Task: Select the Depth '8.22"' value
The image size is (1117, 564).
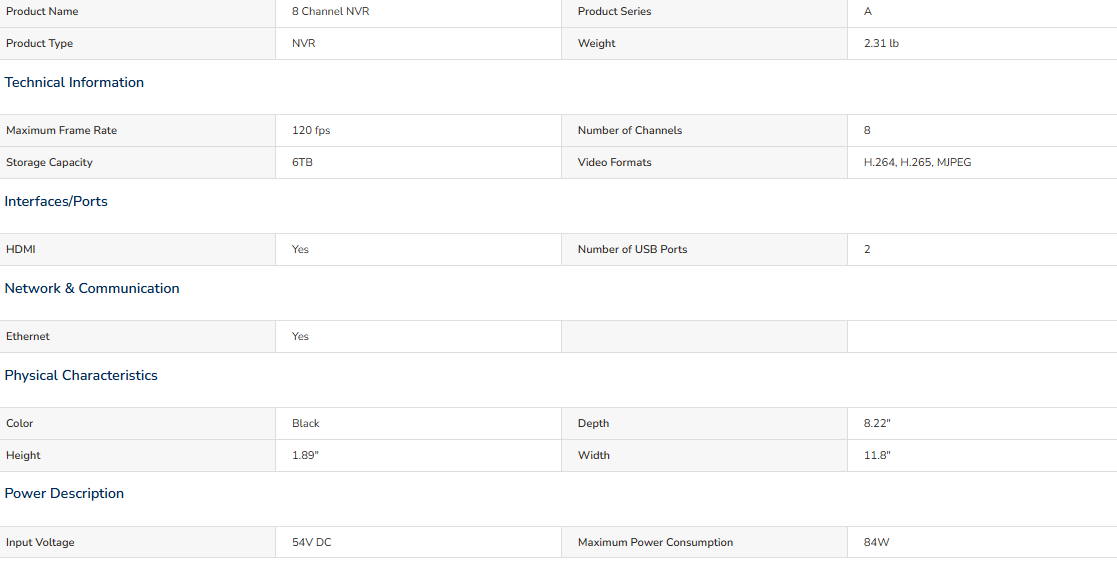Action: [x=878, y=423]
